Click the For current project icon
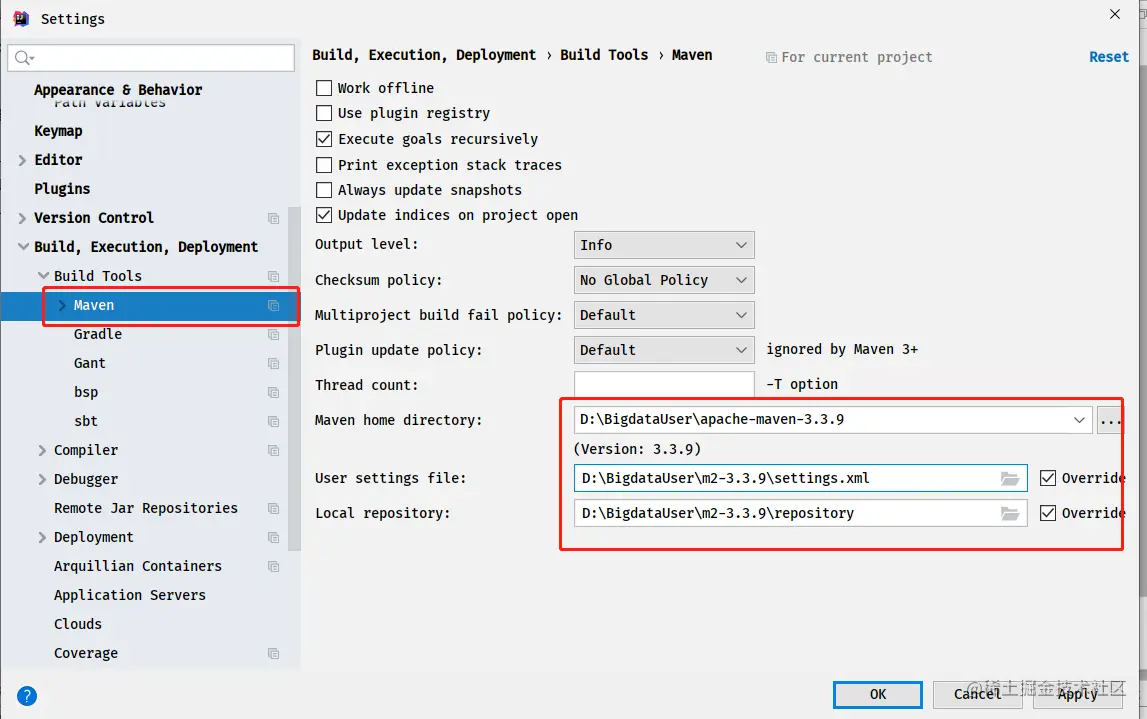 [771, 57]
